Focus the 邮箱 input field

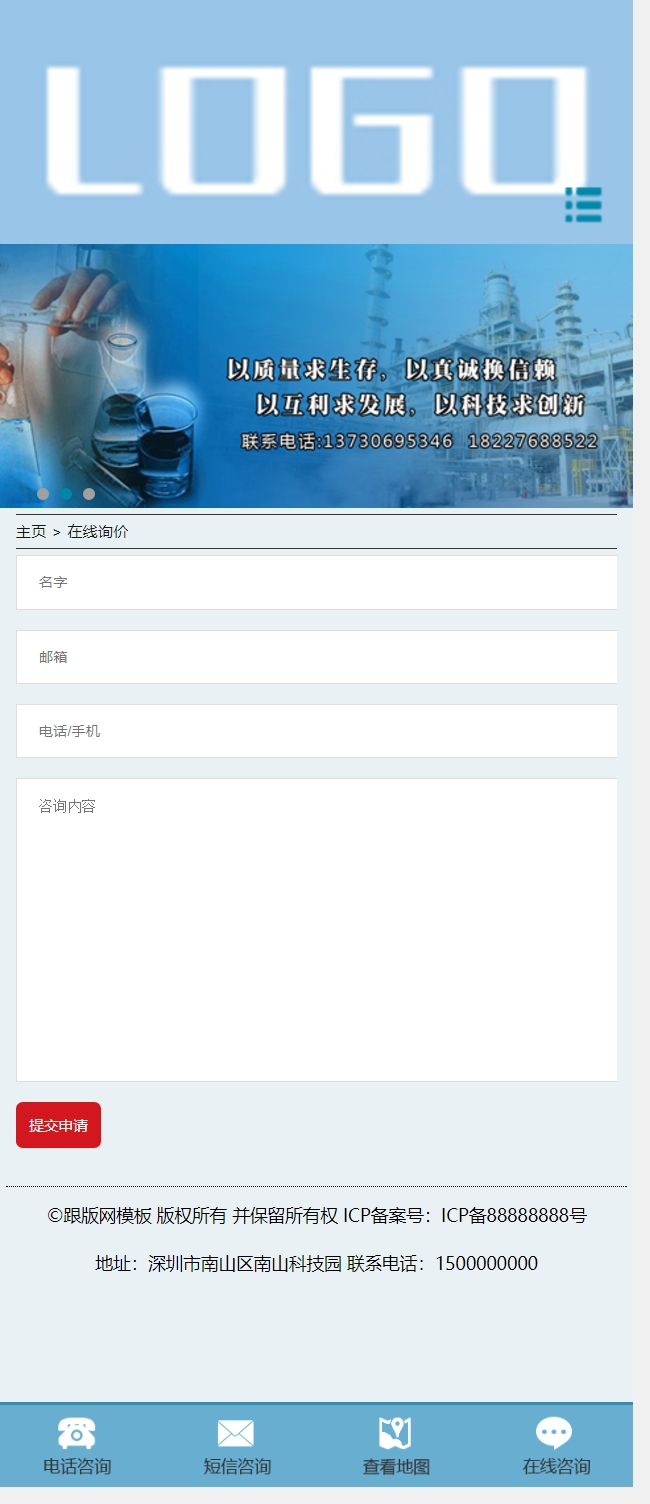click(x=316, y=657)
